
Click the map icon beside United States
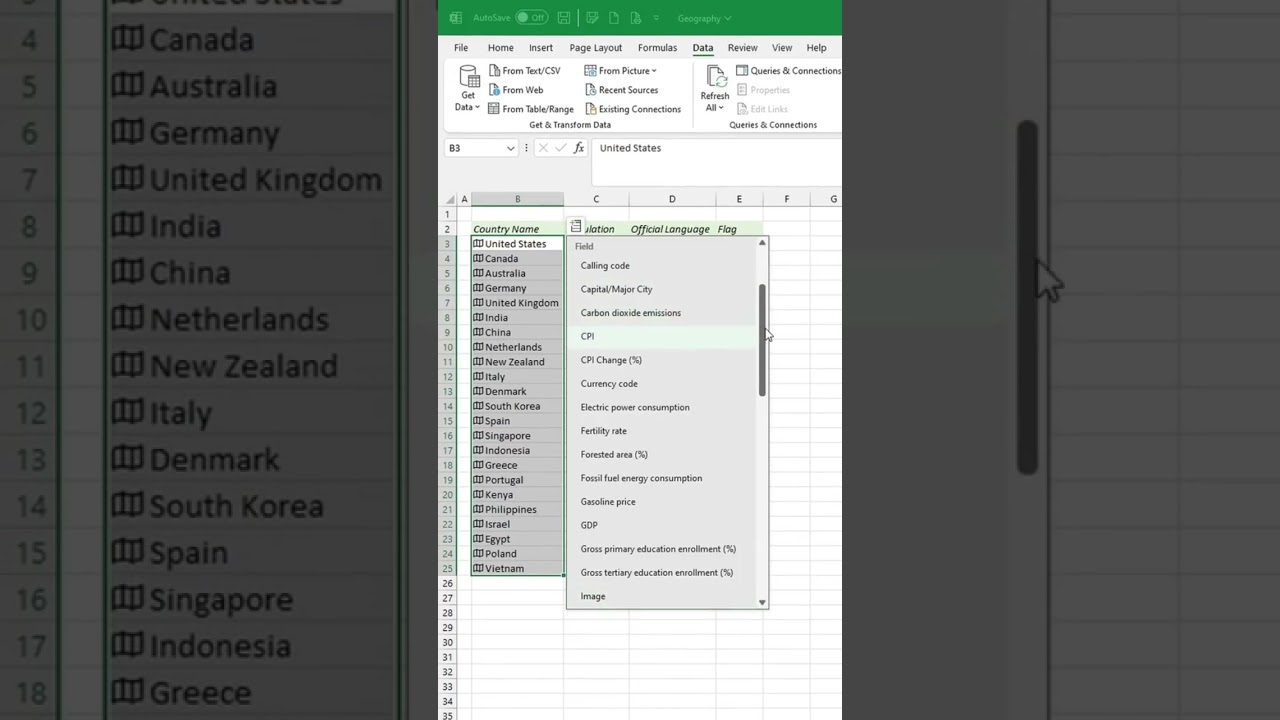pos(479,243)
